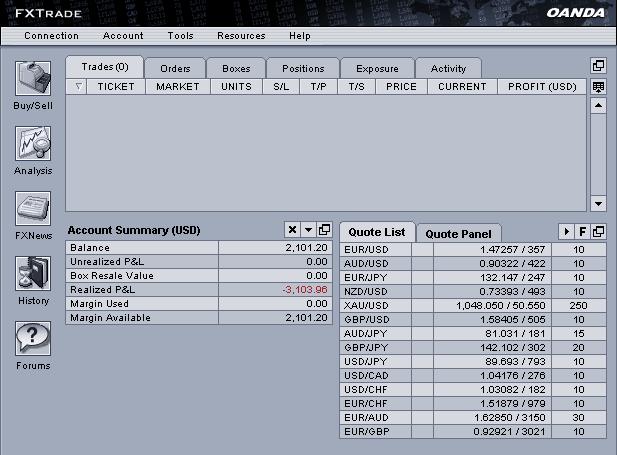Sort by TICKET column header
The width and height of the screenshot is (617, 455).
tap(116, 87)
